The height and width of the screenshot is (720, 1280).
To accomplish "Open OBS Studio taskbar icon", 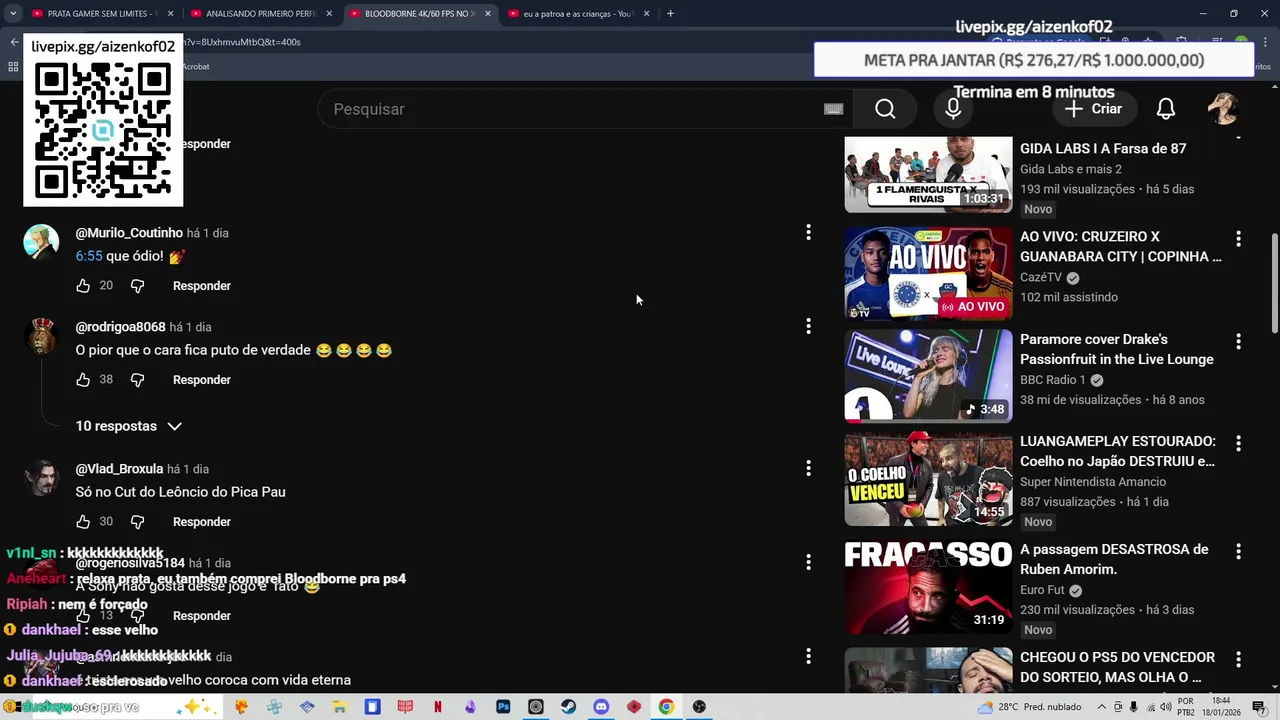I will point(699,707).
